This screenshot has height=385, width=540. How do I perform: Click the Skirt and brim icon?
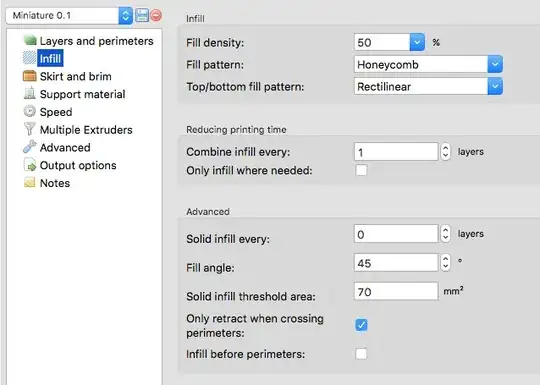(30, 76)
